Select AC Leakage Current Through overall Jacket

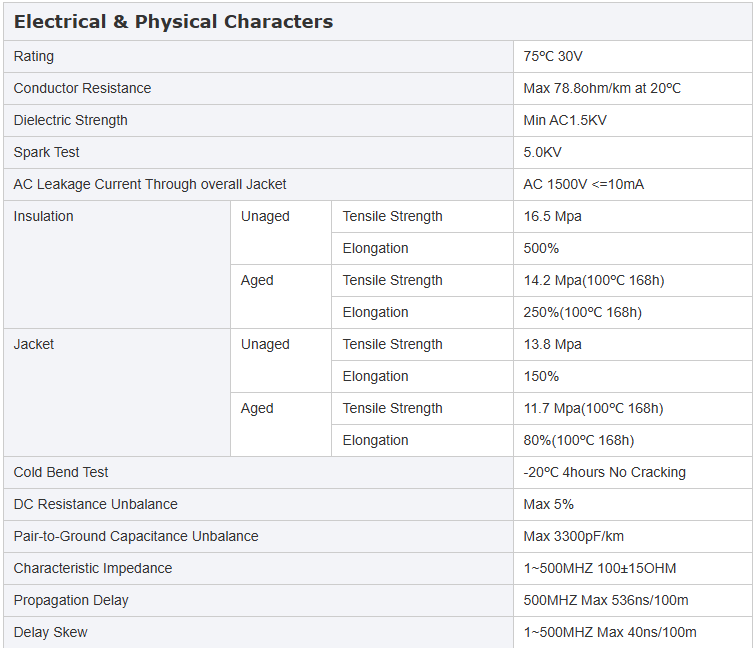tap(150, 184)
